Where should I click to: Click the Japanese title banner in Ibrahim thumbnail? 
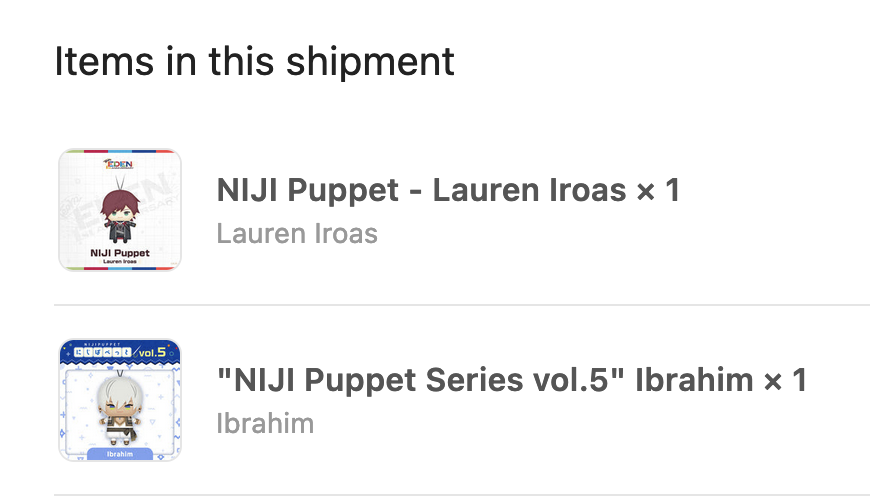tap(103, 352)
